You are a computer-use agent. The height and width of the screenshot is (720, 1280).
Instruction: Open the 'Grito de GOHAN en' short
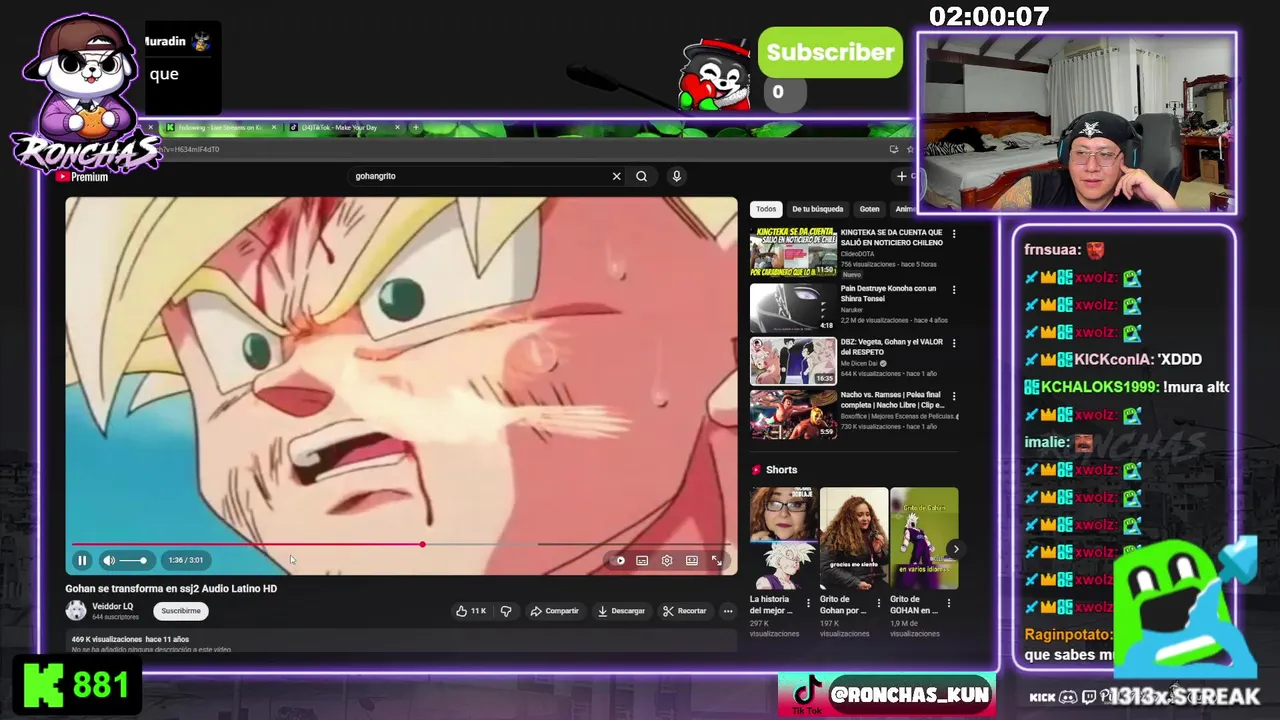coord(924,539)
